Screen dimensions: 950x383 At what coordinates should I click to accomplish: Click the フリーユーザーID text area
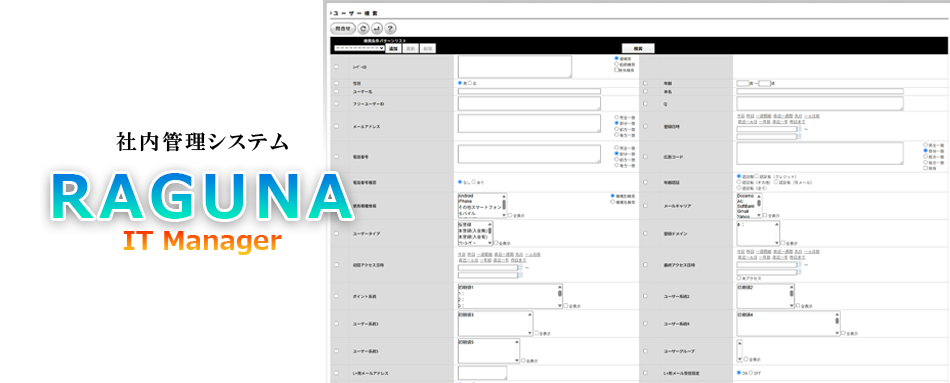[529, 104]
